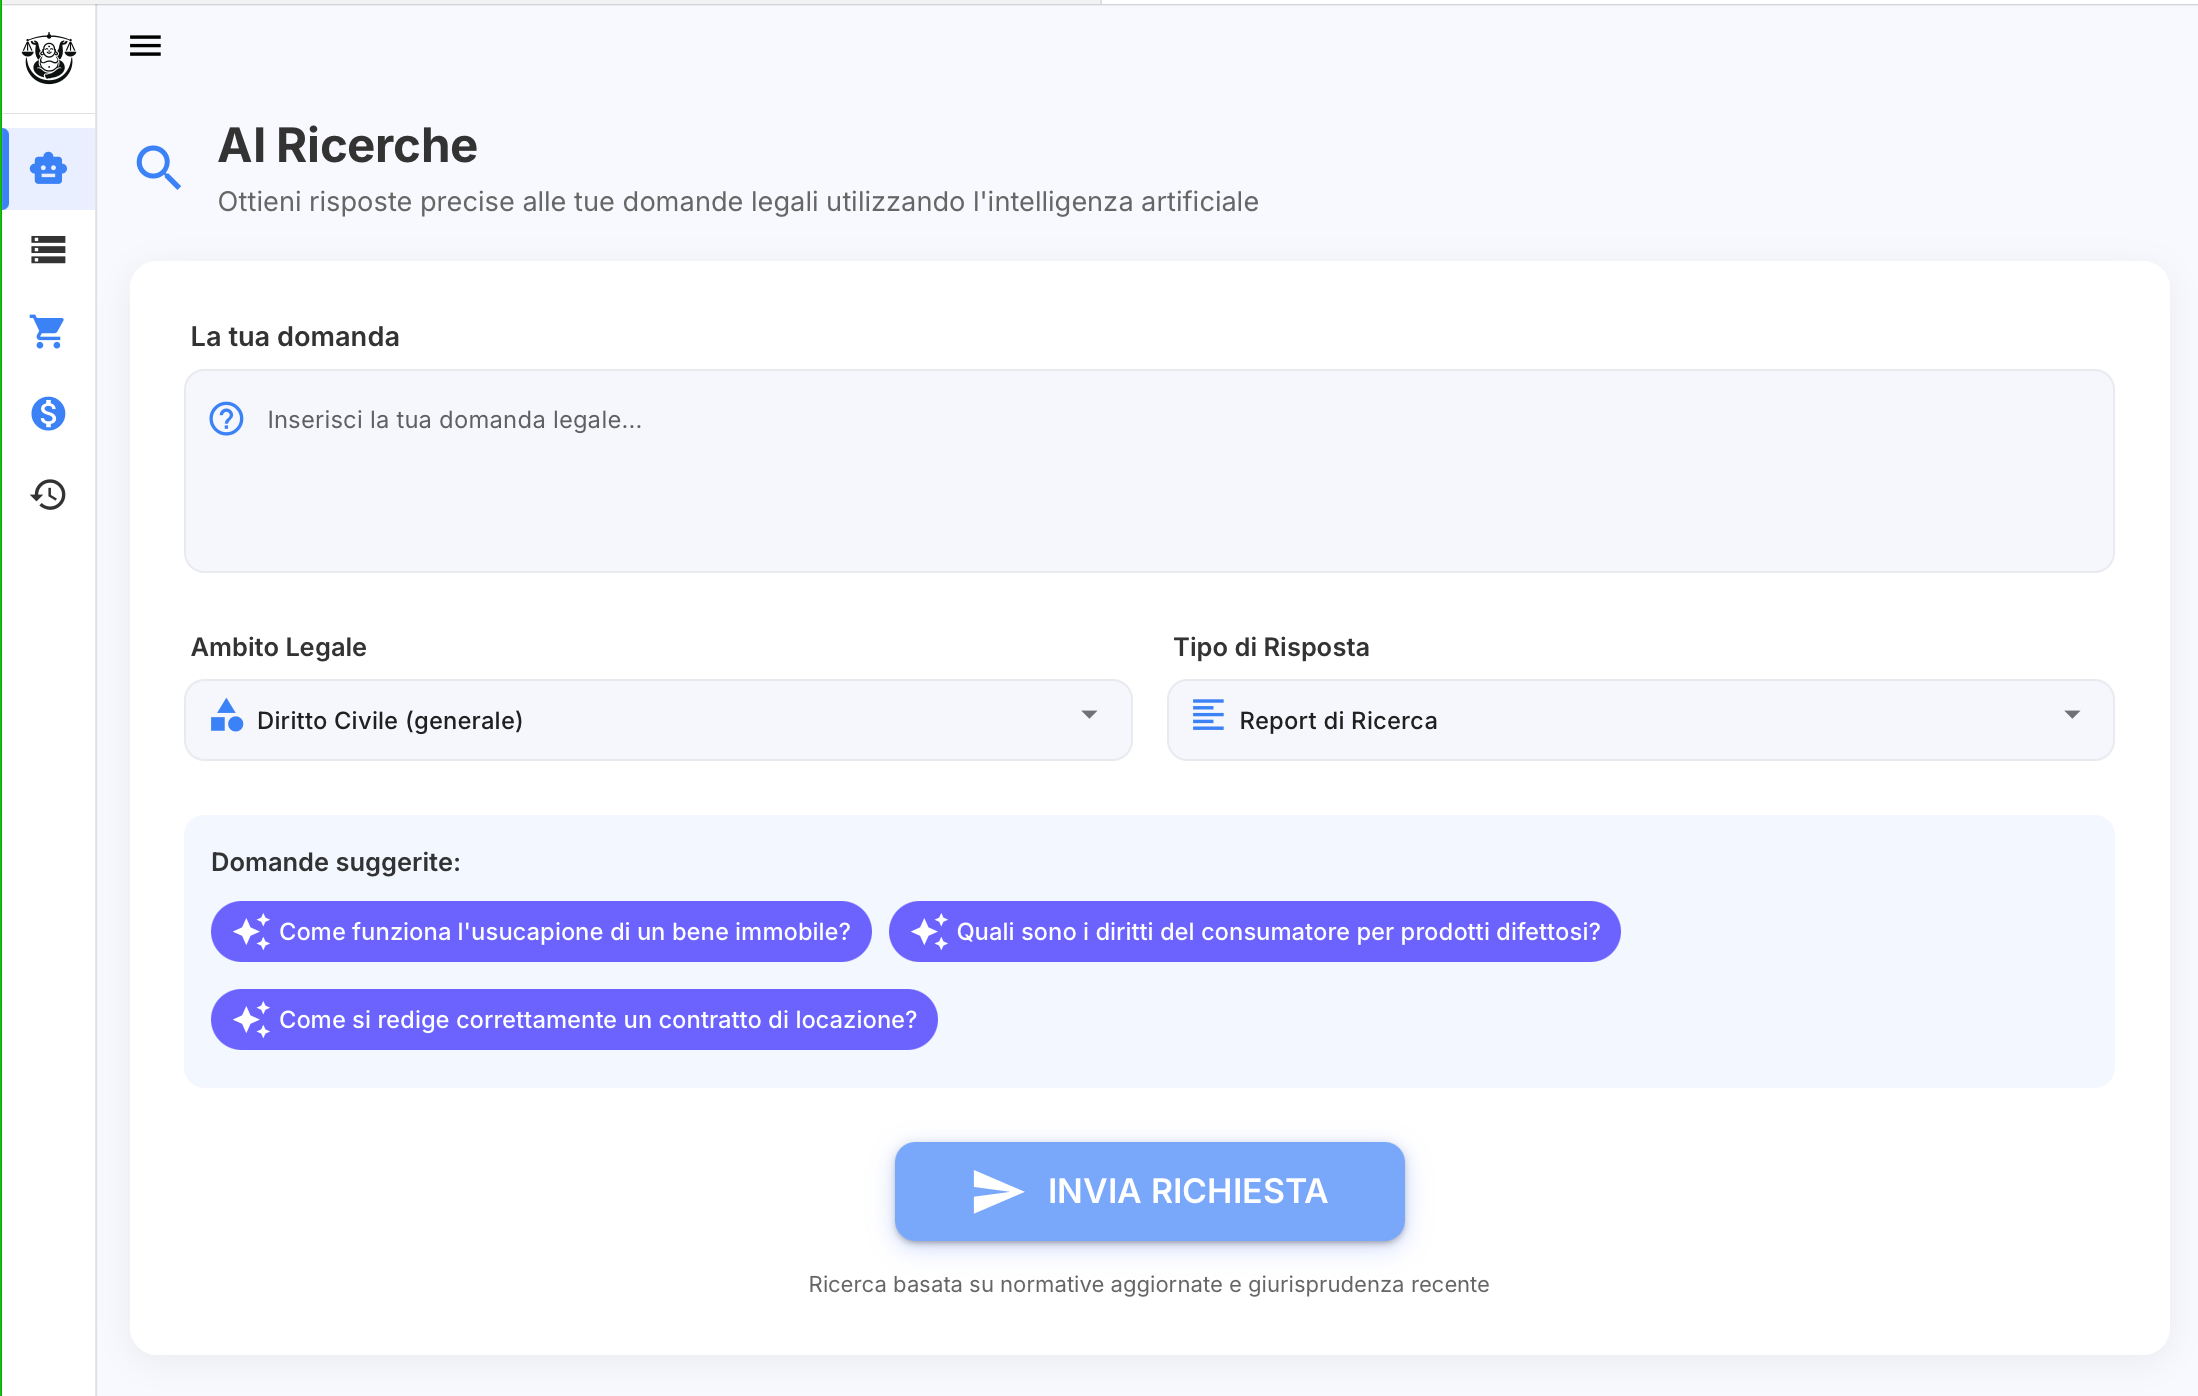Open the history clock icon in sidebar
The height and width of the screenshot is (1396, 2198).
point(48,494)
